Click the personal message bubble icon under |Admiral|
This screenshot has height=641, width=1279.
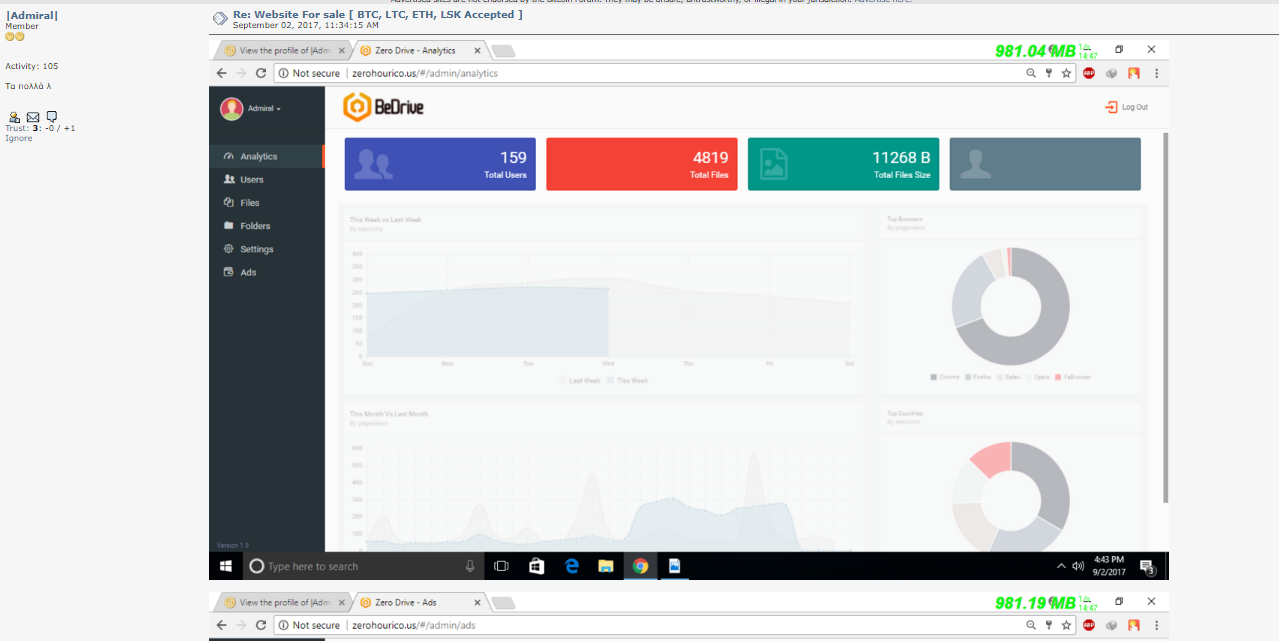pos(52,117)
